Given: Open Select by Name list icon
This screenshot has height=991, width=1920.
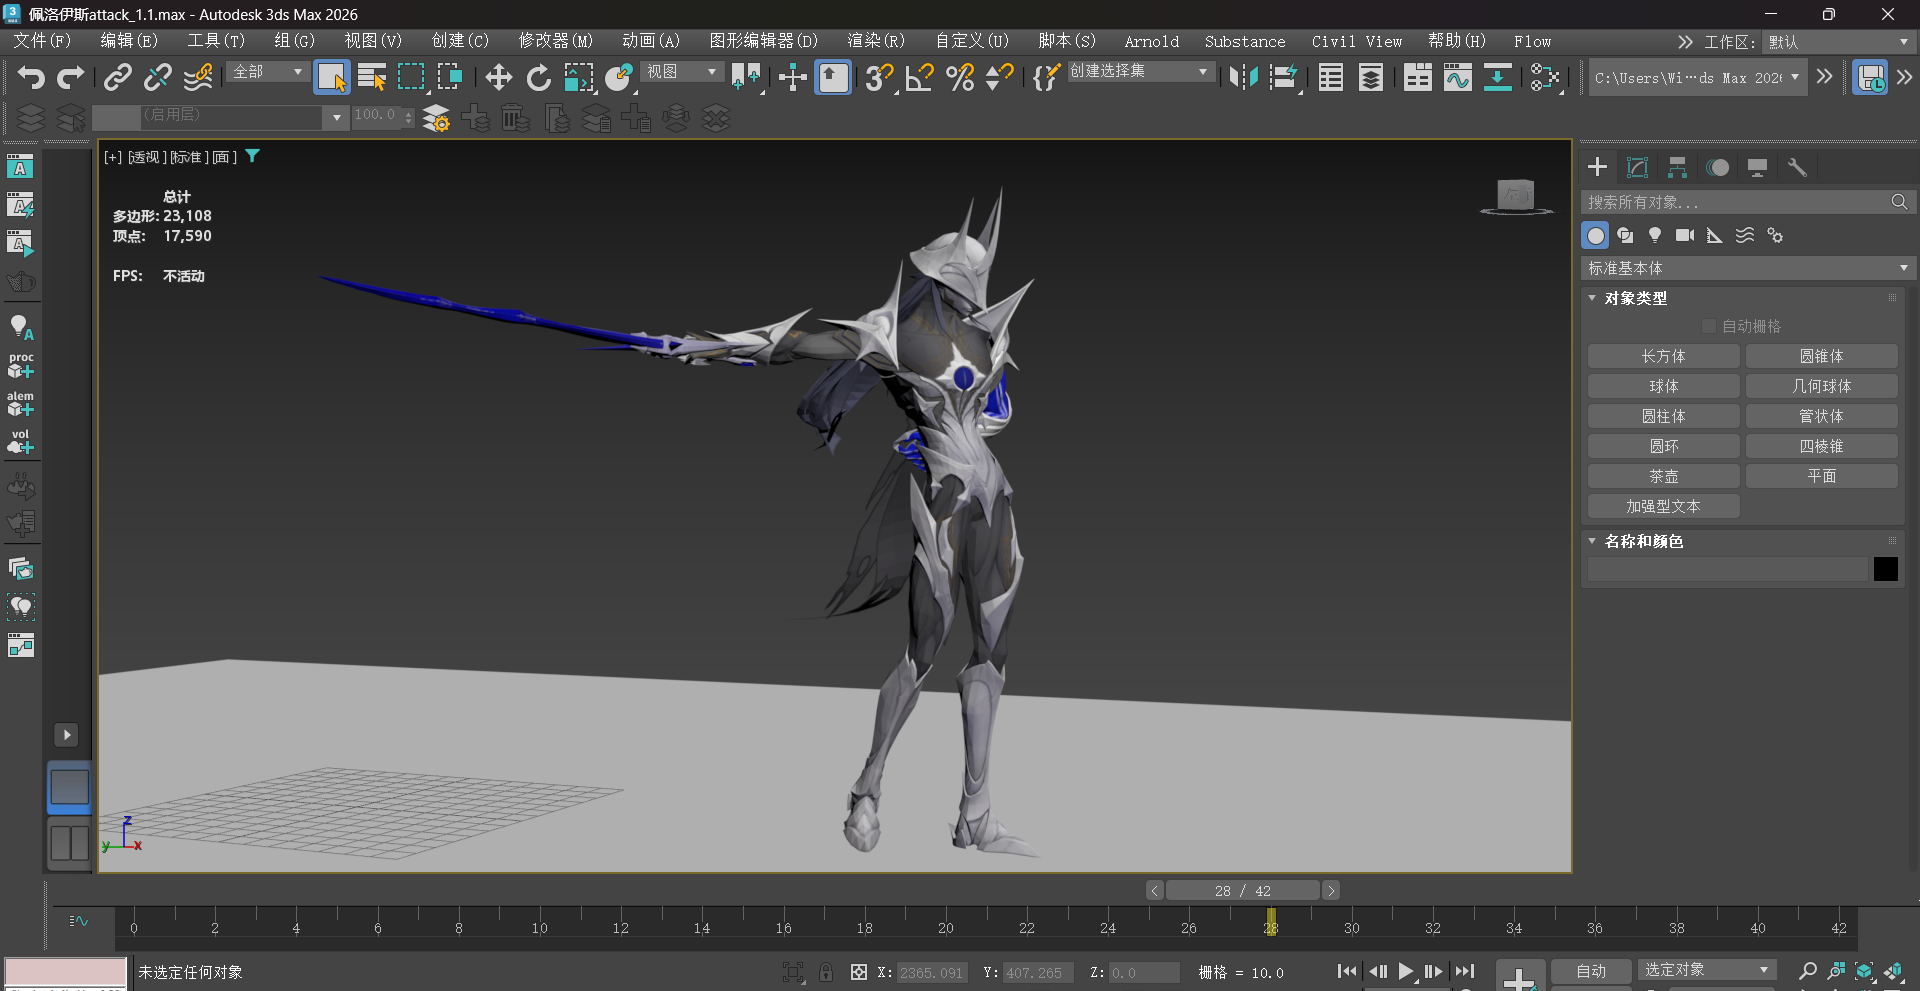Looking at the screenshot, I should pyautogui.click(x=372, y=77).
